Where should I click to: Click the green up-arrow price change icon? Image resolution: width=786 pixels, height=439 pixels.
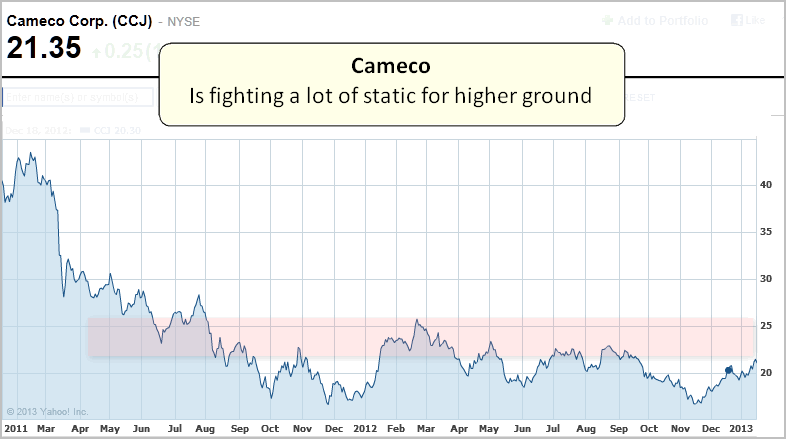click(x=96, y=52)
